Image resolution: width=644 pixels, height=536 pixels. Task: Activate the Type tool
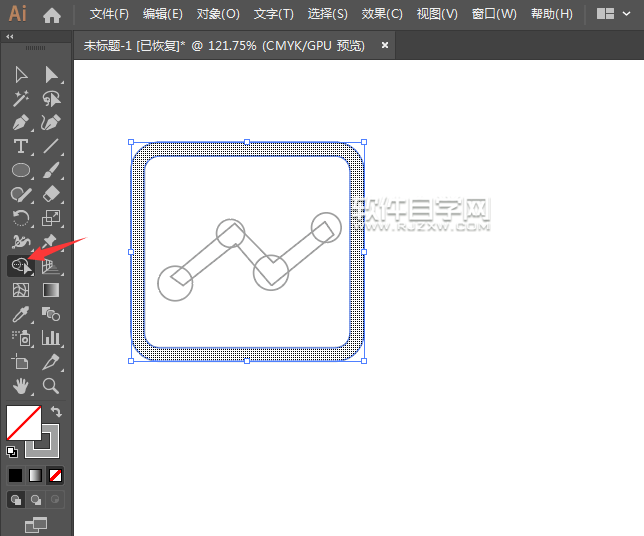click(21, 146)
